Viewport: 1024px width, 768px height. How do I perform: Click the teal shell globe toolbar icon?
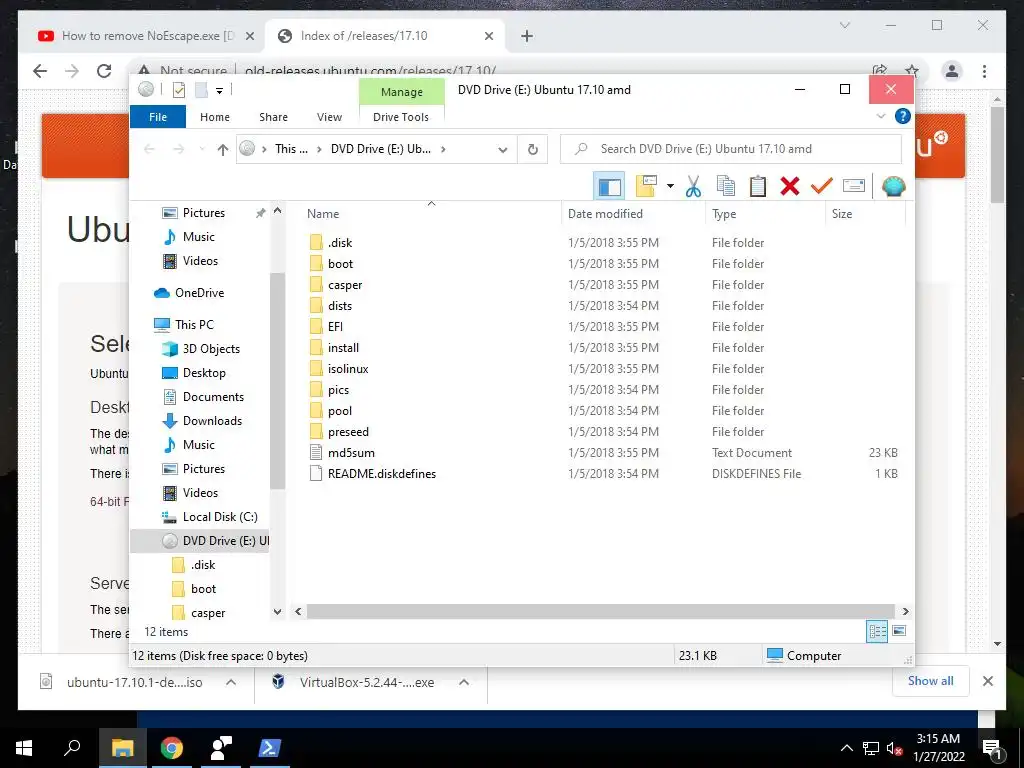(893, 187)
